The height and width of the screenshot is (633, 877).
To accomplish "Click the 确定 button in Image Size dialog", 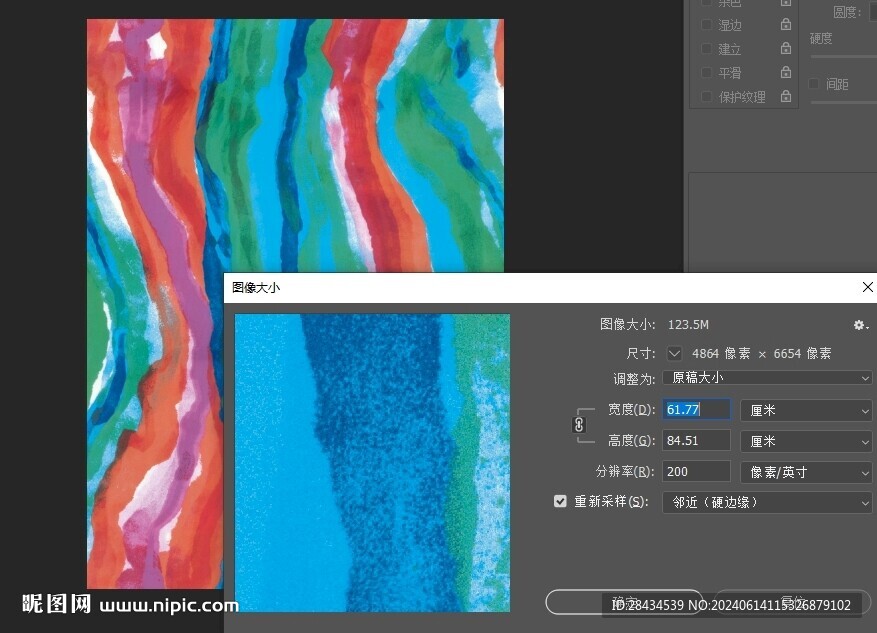I will (624, 602).
